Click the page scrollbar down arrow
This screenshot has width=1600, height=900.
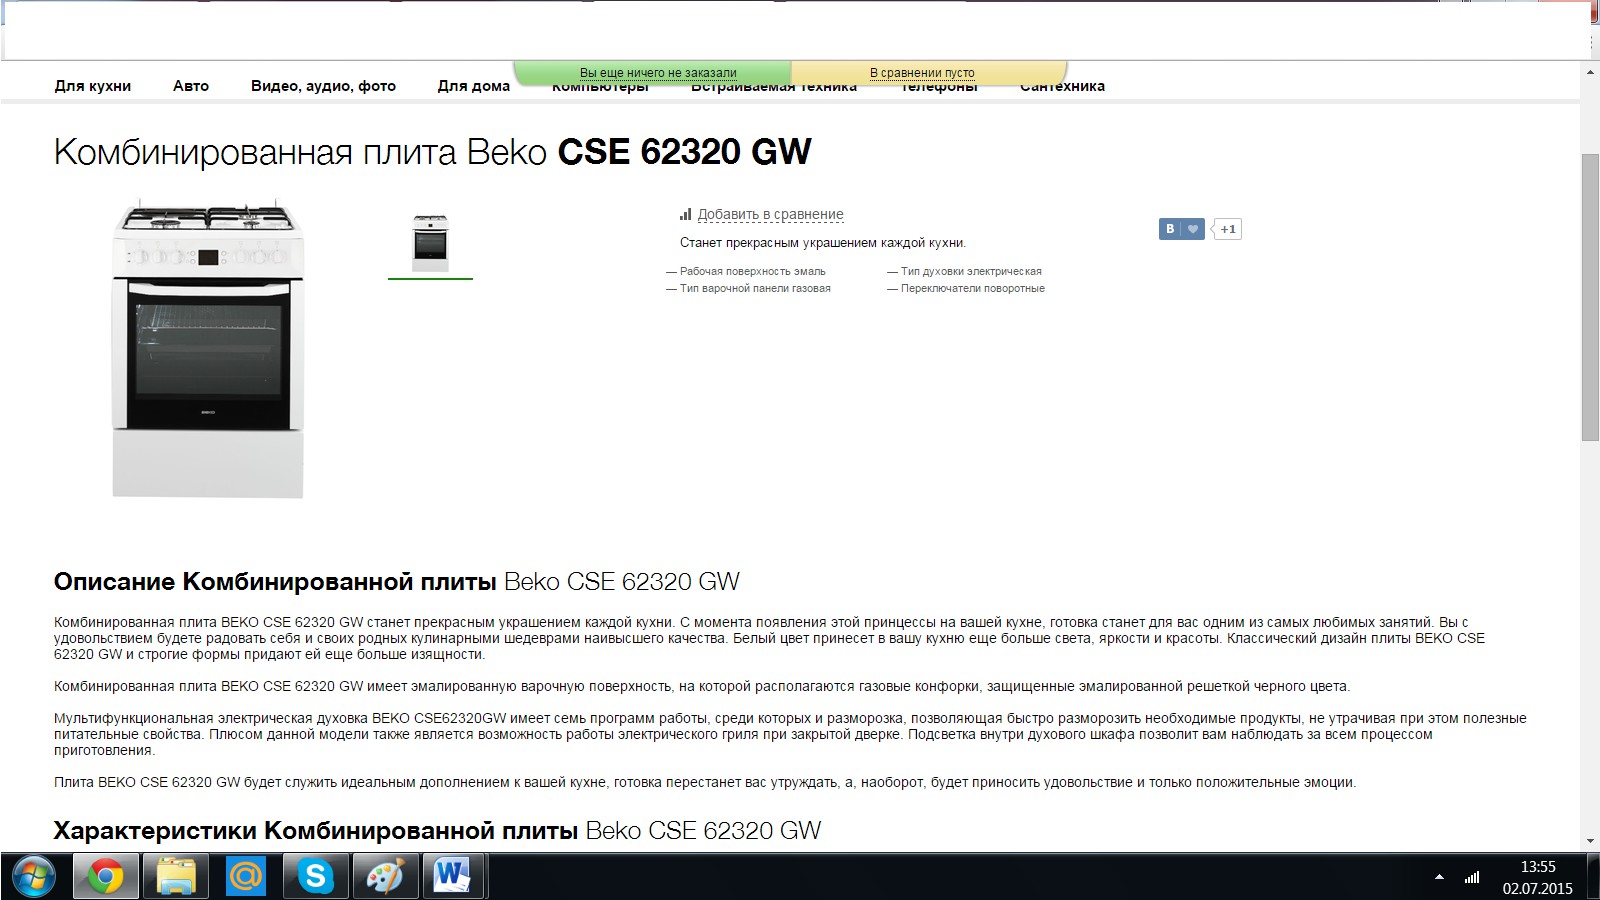[1590, 842]
